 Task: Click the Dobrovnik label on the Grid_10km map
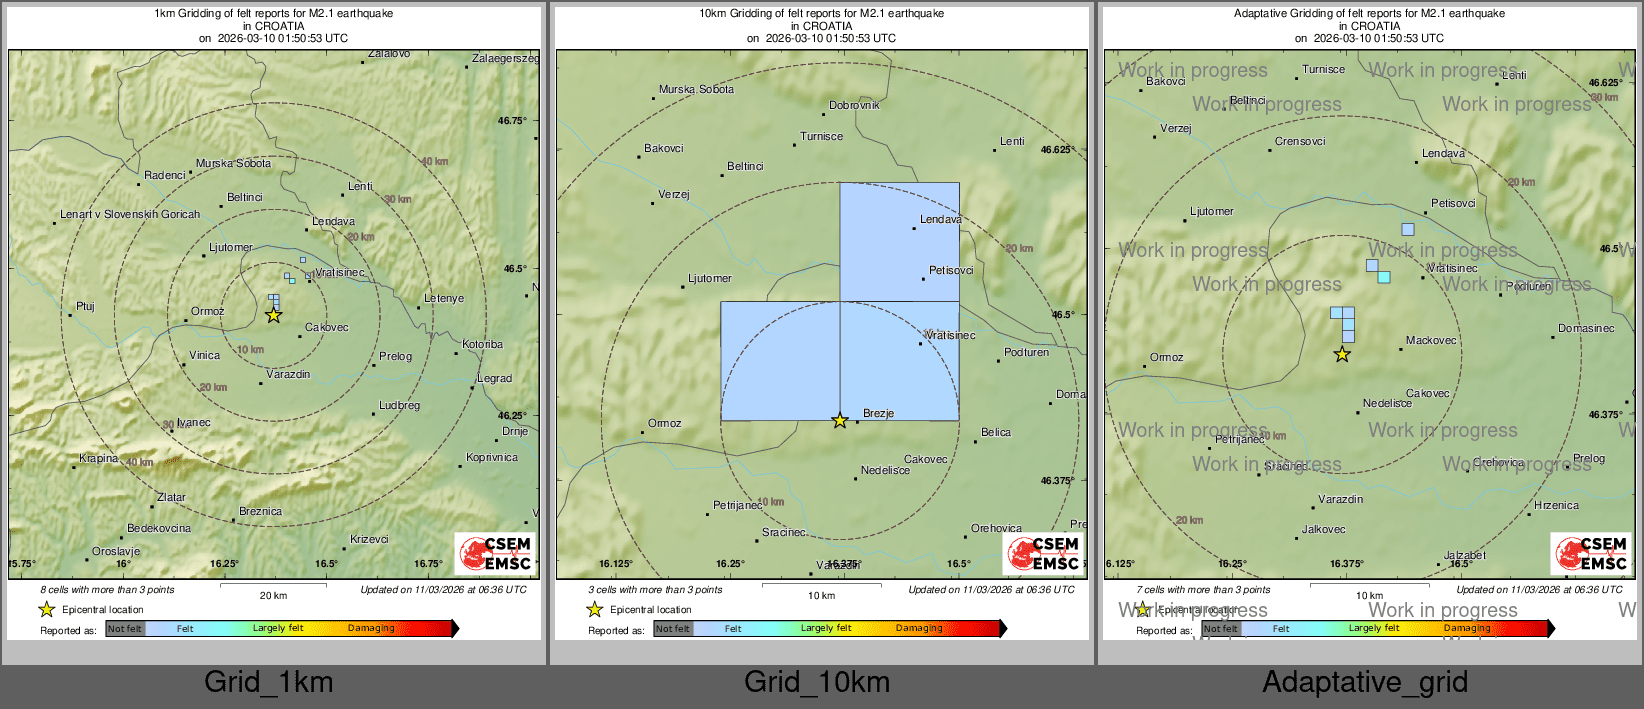854,105
